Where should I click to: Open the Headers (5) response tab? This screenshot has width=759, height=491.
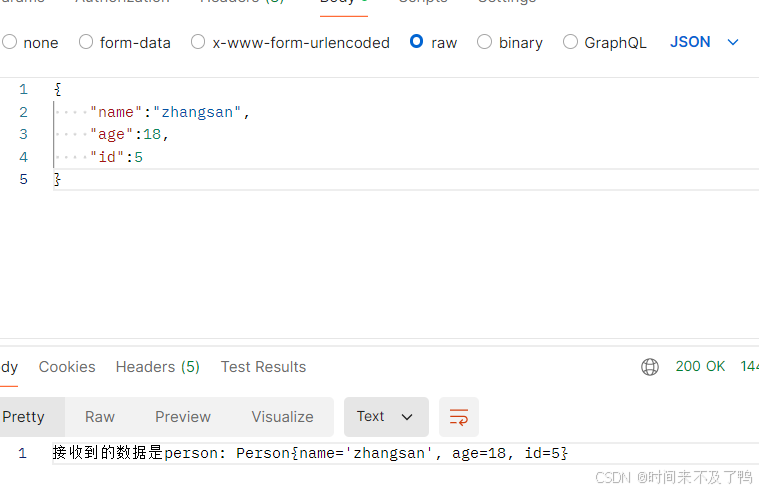tap(158, 367)
